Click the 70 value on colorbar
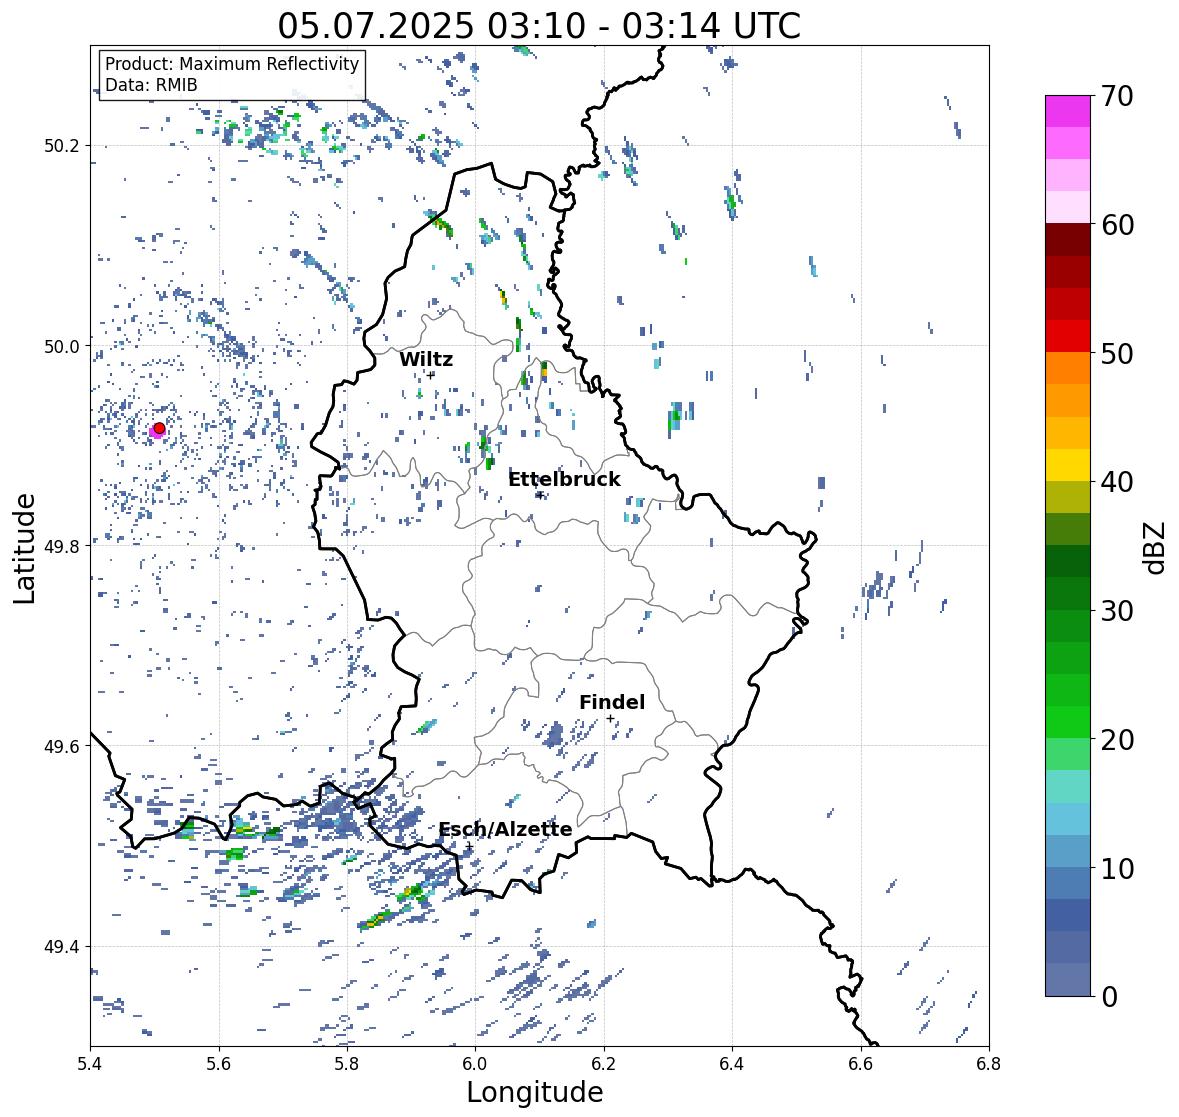 (x=1117, y=96)
